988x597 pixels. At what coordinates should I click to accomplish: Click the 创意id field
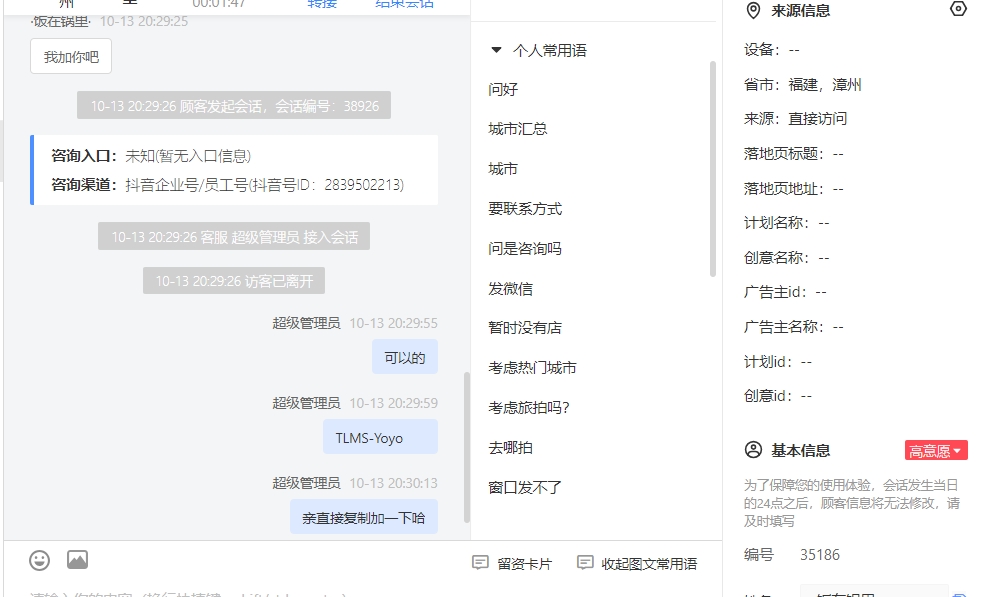tap(778, 396)
